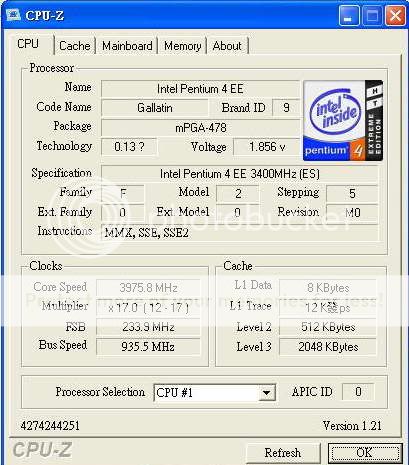Click the Specification text field
This screenshot has height=465, width=409.
pyautogui.click(x=239, y=174)
